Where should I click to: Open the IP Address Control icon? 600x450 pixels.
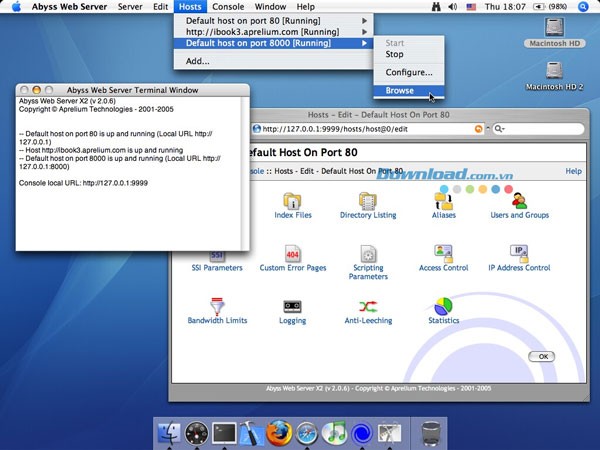point(519,254)
